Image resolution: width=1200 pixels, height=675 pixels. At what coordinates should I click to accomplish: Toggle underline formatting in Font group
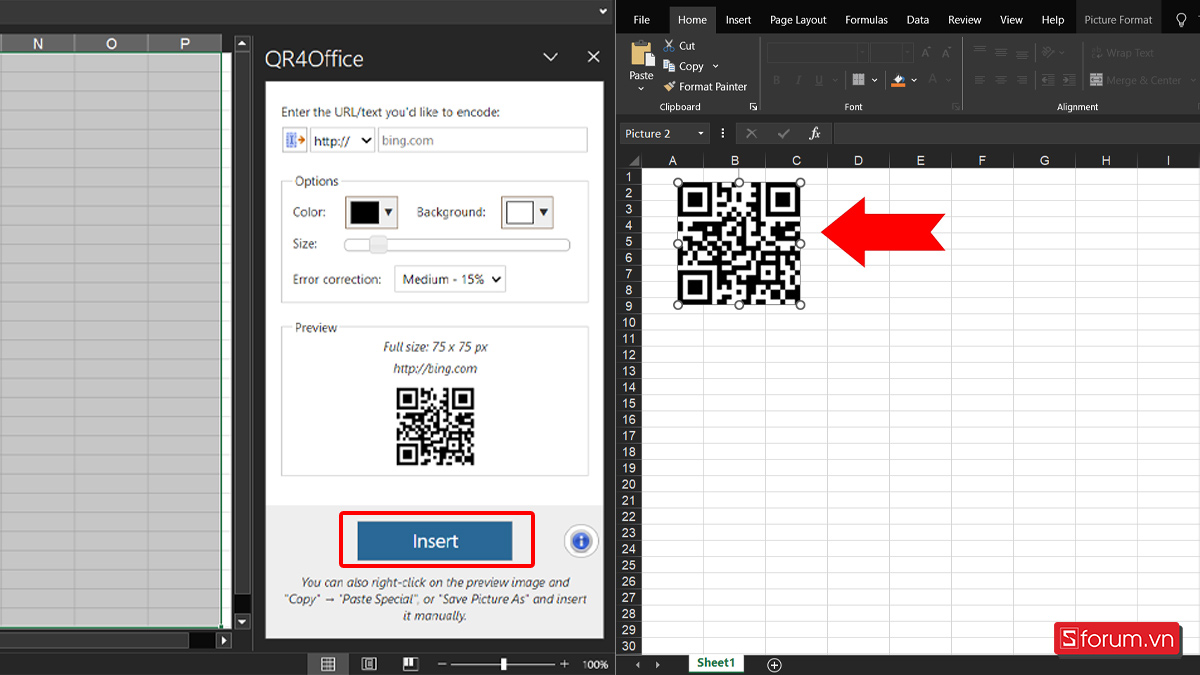817,79
